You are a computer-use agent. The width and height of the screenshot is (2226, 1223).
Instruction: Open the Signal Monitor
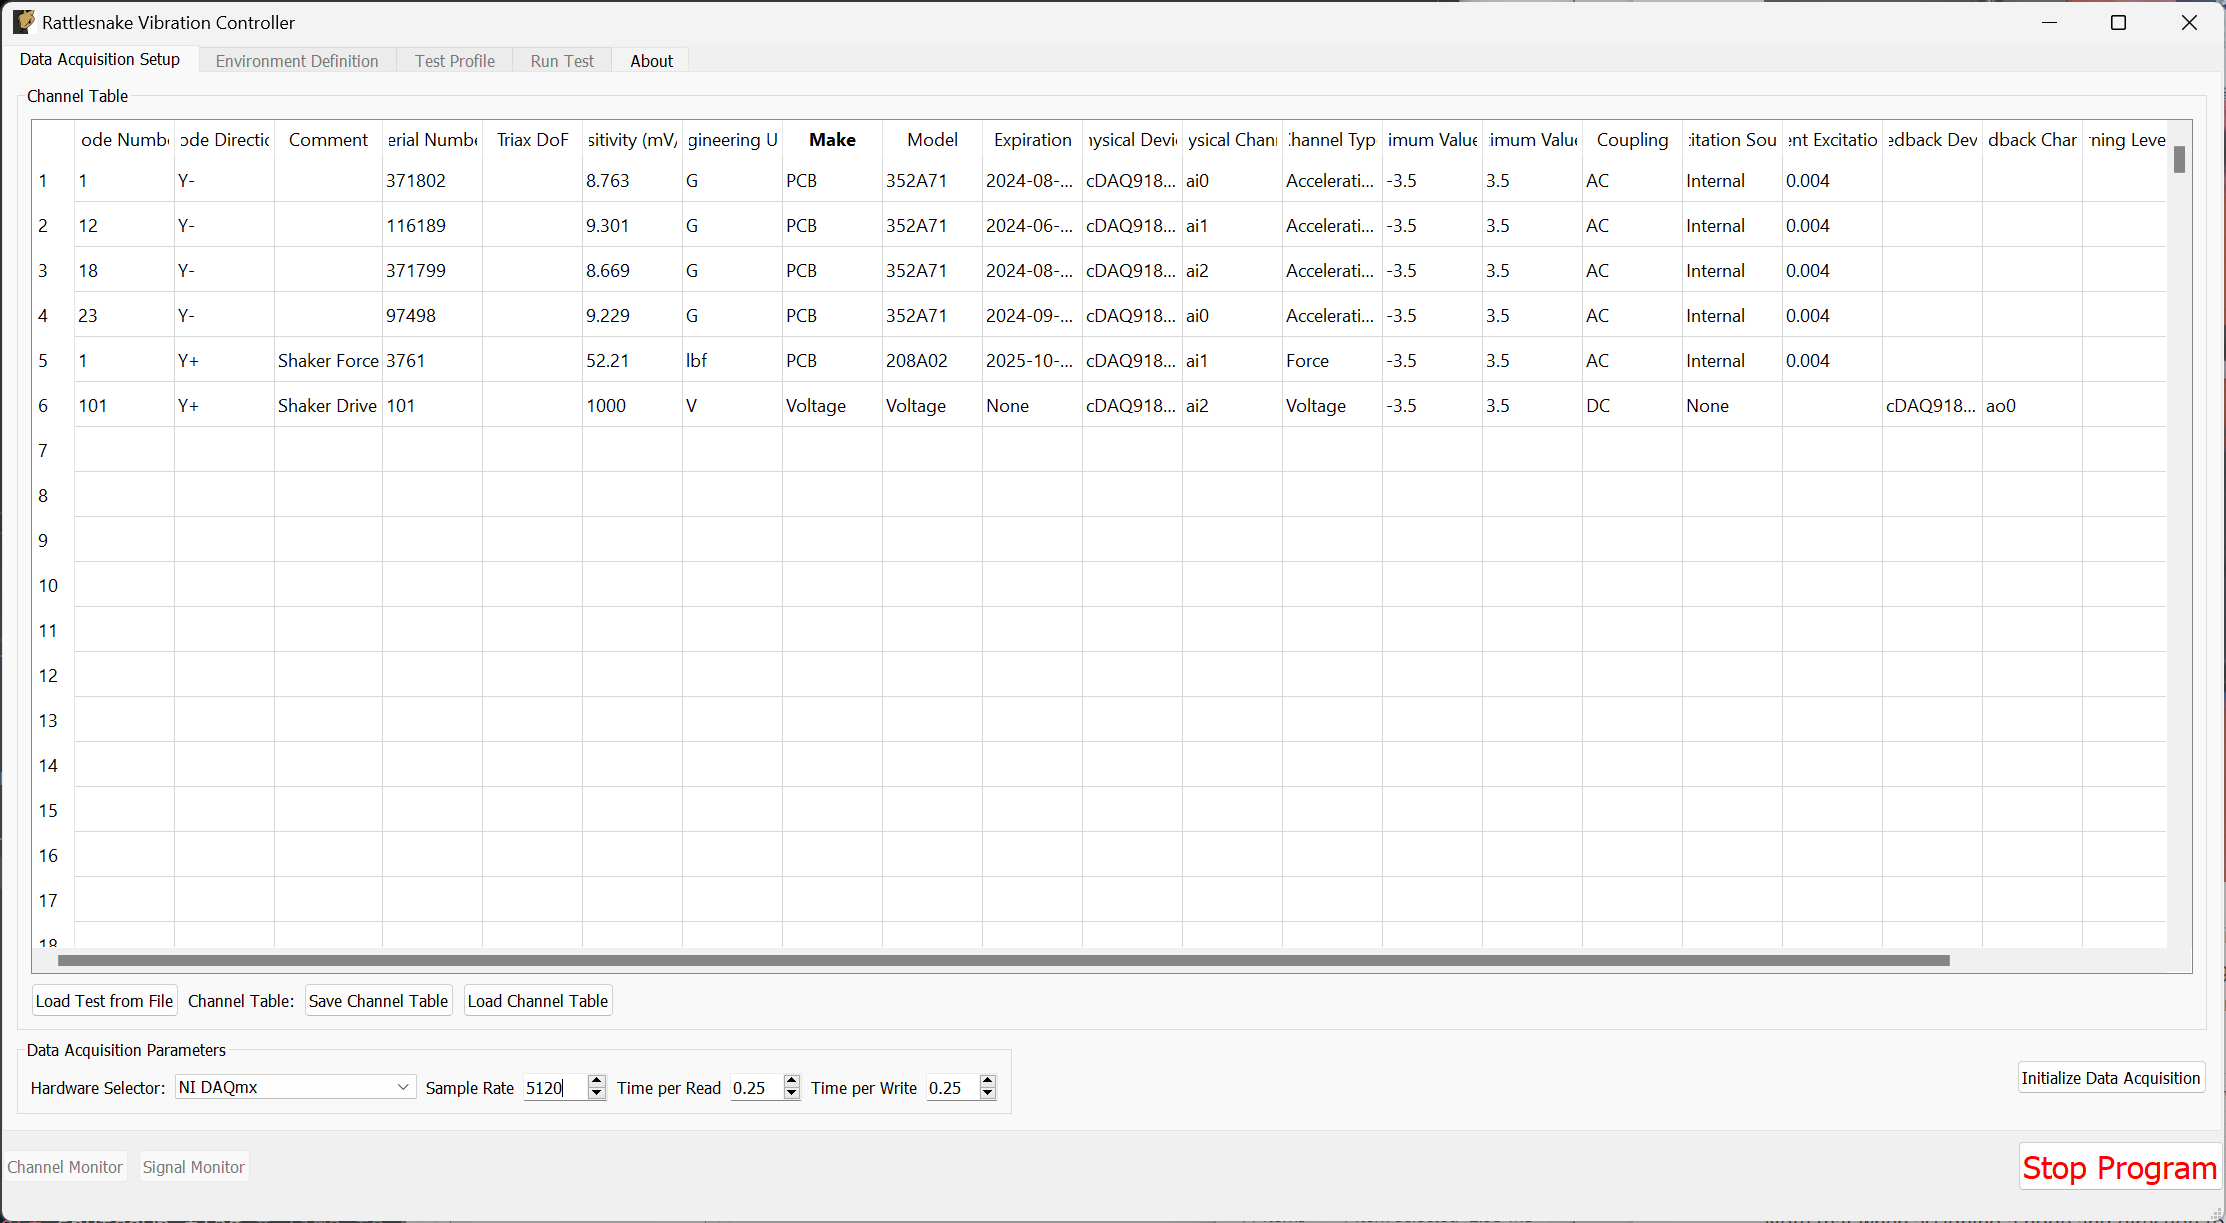tap(193, 1166)
